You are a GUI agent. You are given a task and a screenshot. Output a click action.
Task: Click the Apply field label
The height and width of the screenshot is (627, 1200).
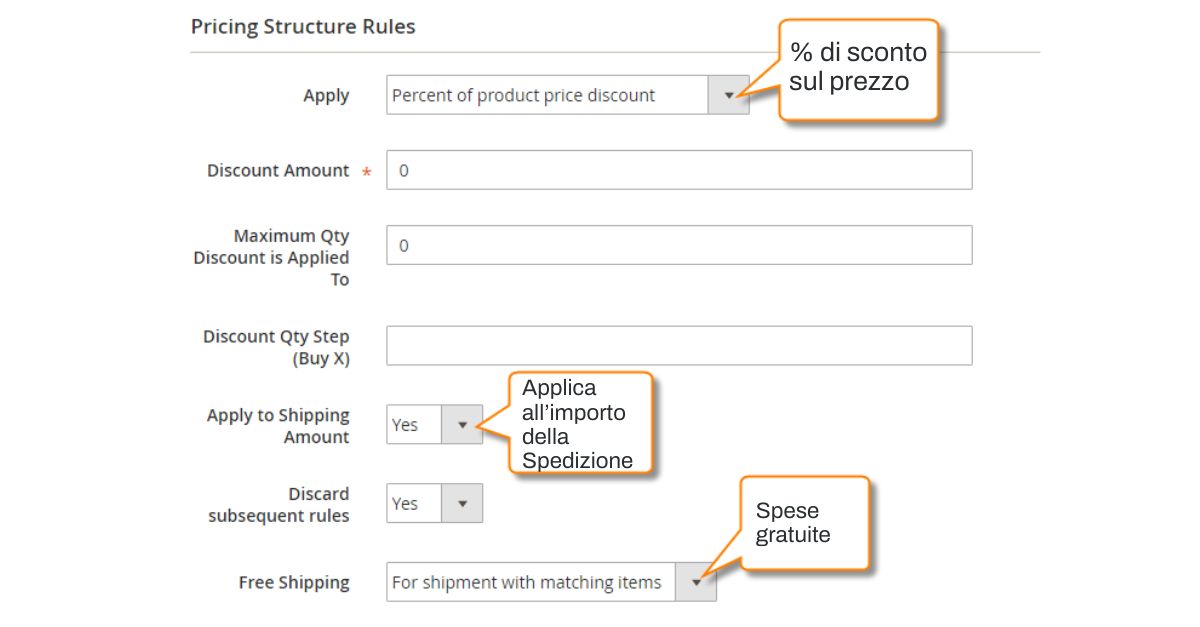point(326,96)
